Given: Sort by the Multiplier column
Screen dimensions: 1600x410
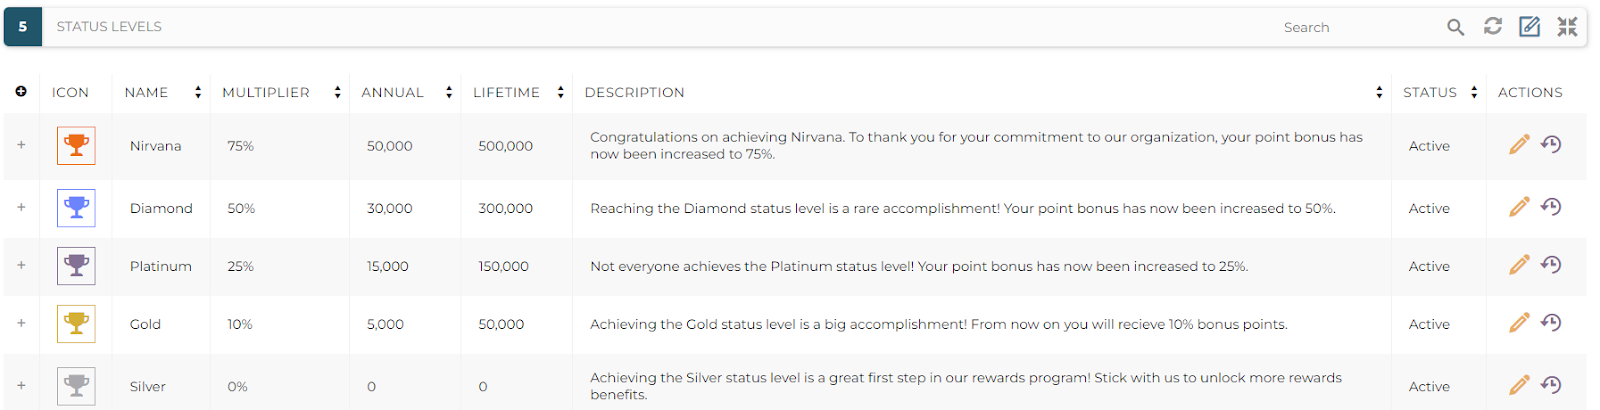Looking at the screenshot, I should tap(337, 92).
